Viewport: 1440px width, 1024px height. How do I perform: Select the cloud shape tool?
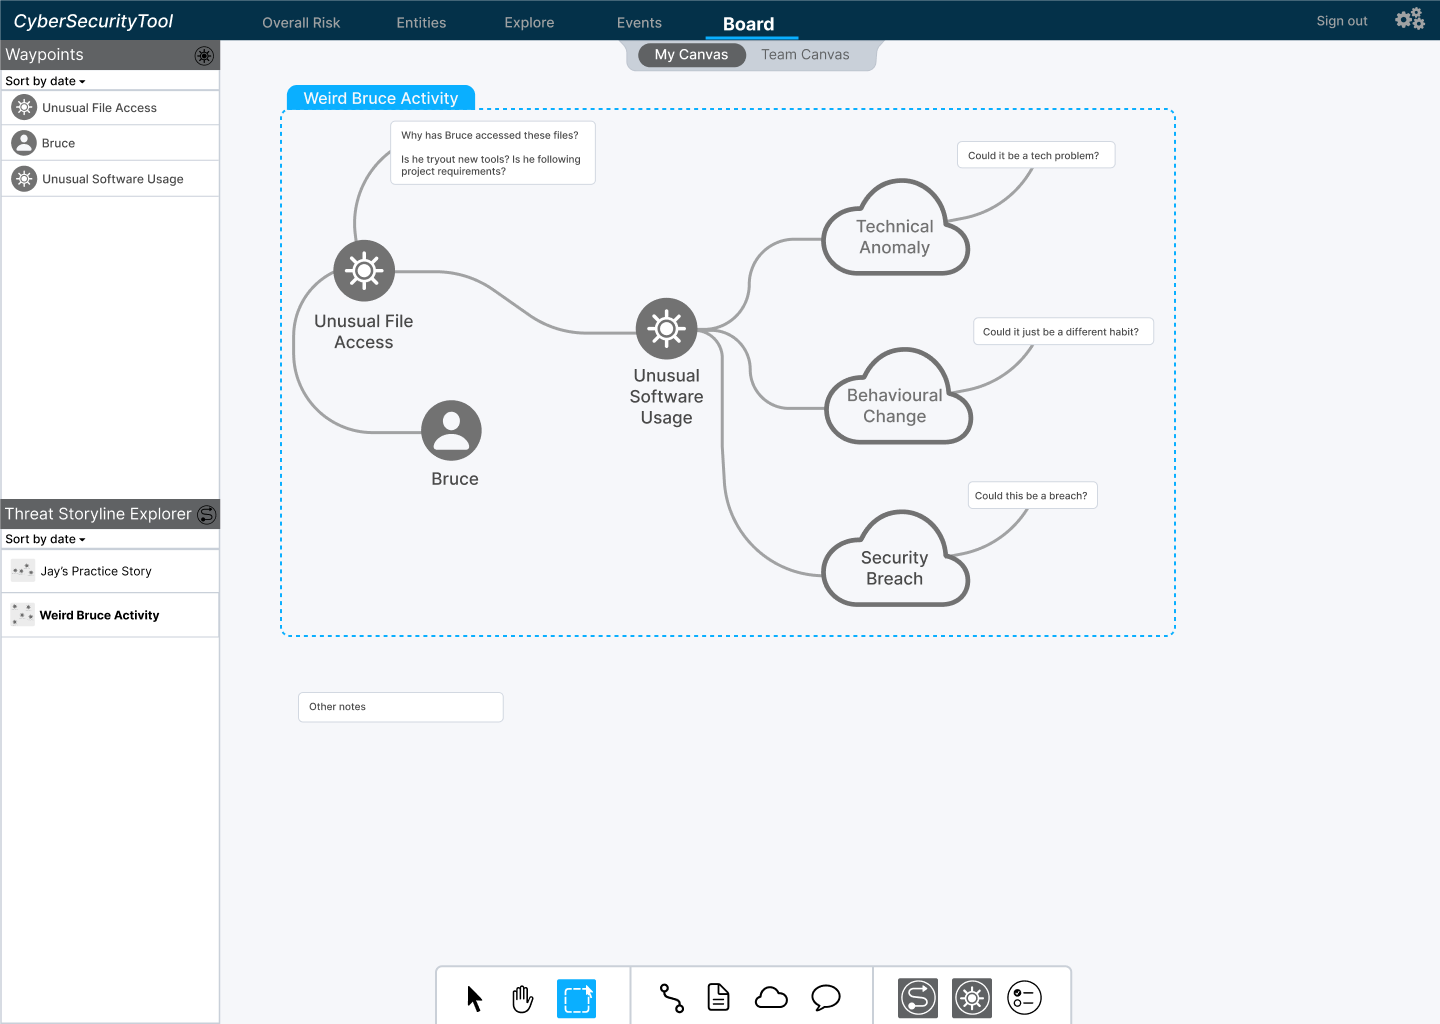(x=771, y=998)
